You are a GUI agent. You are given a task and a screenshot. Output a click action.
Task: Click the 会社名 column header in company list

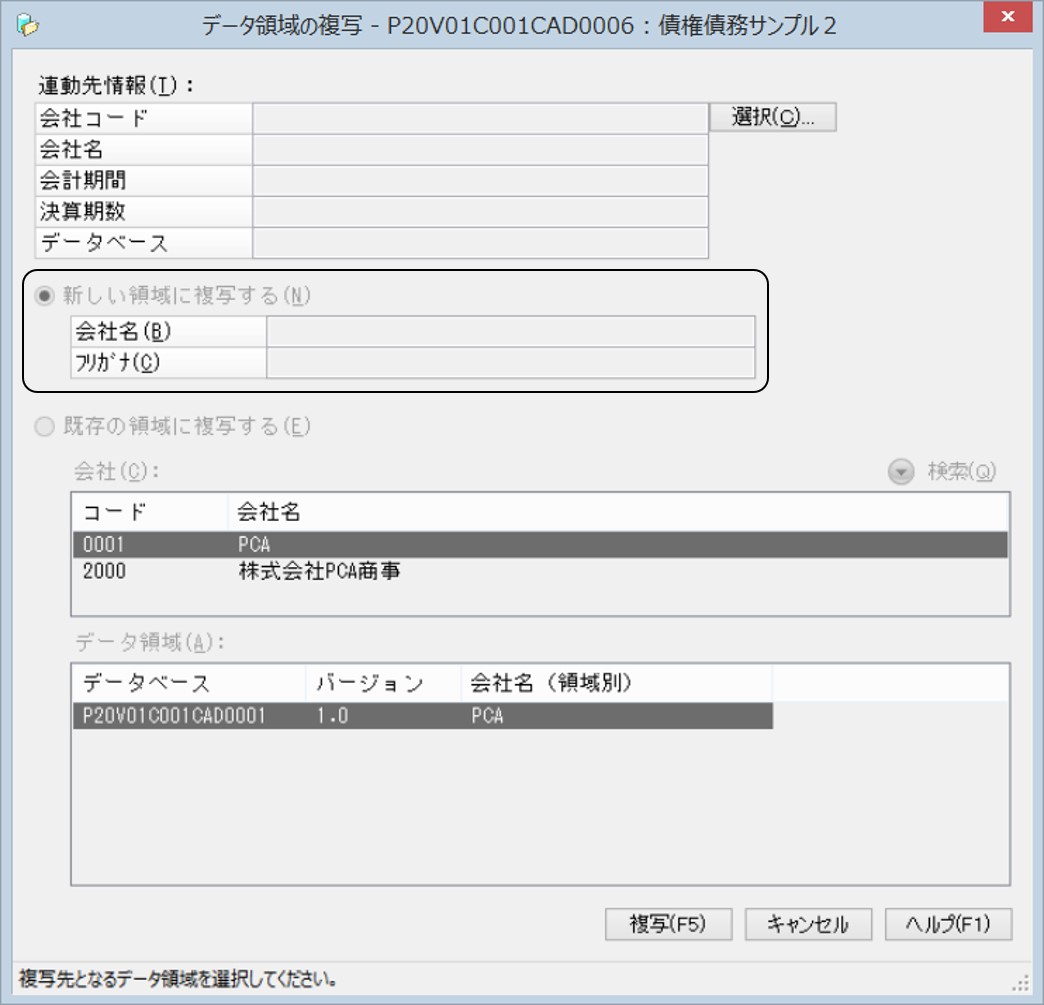coord(616,513)
